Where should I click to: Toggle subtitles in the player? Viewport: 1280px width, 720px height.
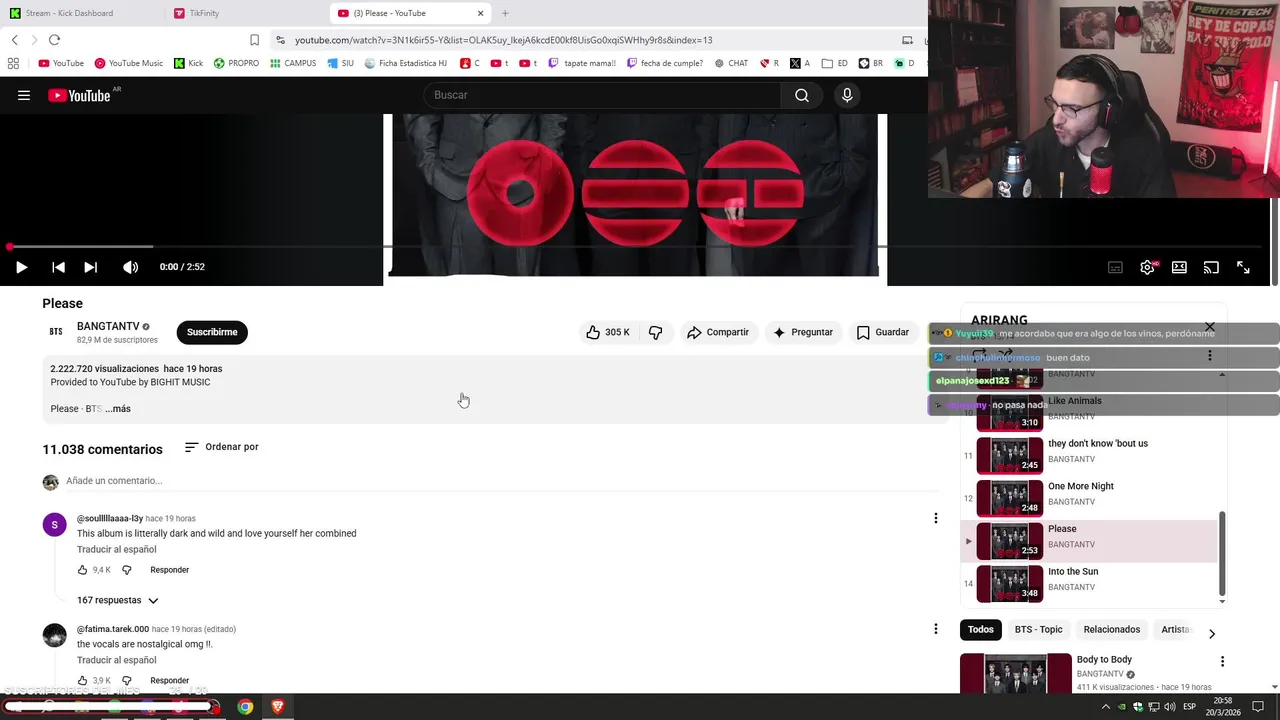tap(1115, 267)
